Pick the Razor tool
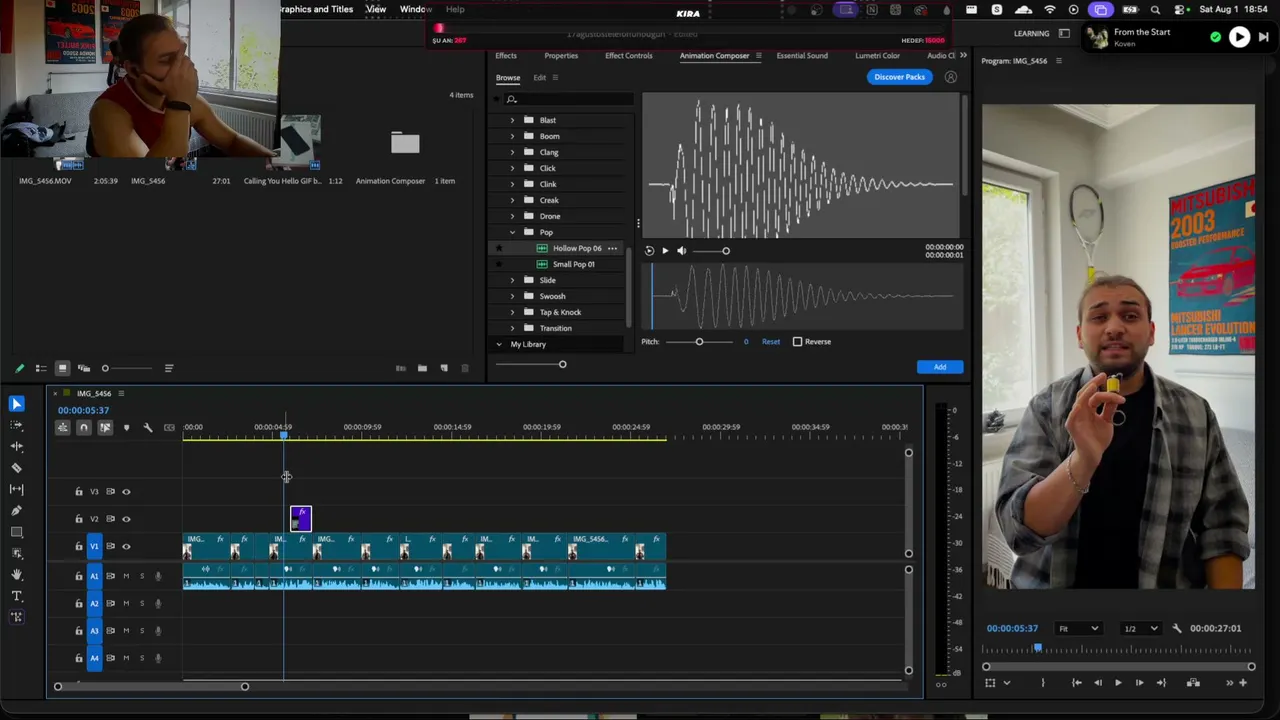1280x720 pixels. coord(17,467)
